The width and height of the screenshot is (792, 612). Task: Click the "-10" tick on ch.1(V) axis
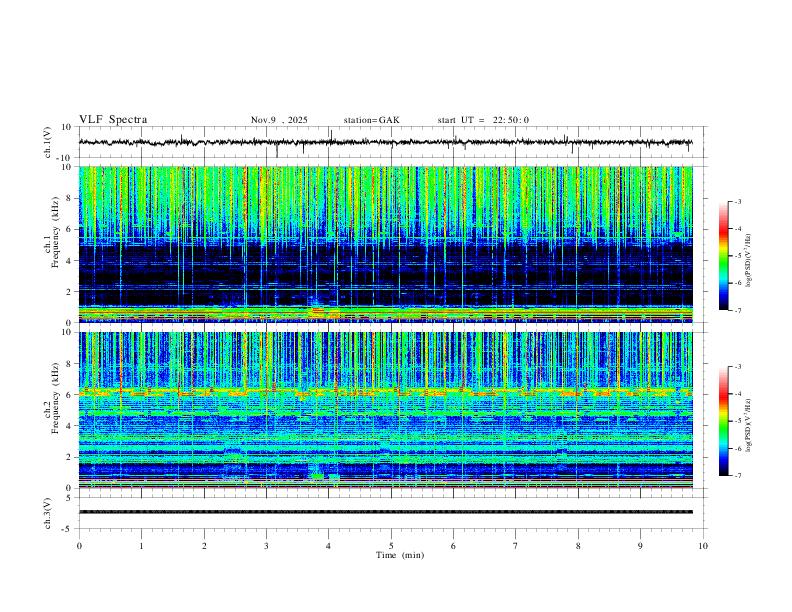point(65,158)
